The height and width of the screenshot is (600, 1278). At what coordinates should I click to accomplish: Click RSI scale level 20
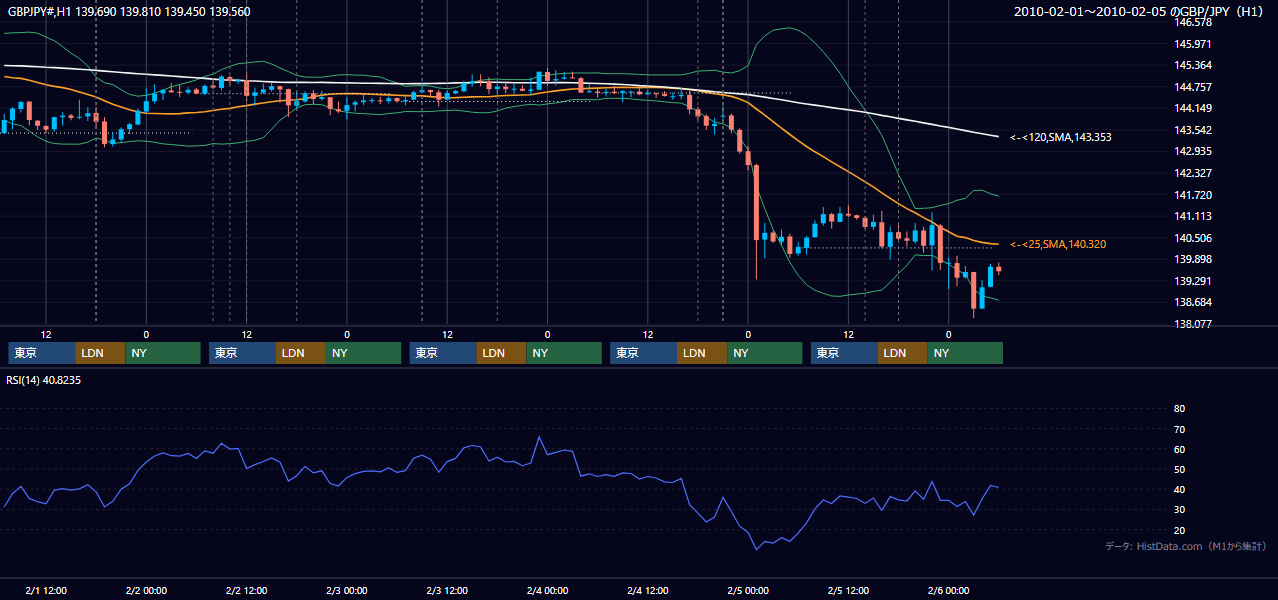pos(1179,530)
